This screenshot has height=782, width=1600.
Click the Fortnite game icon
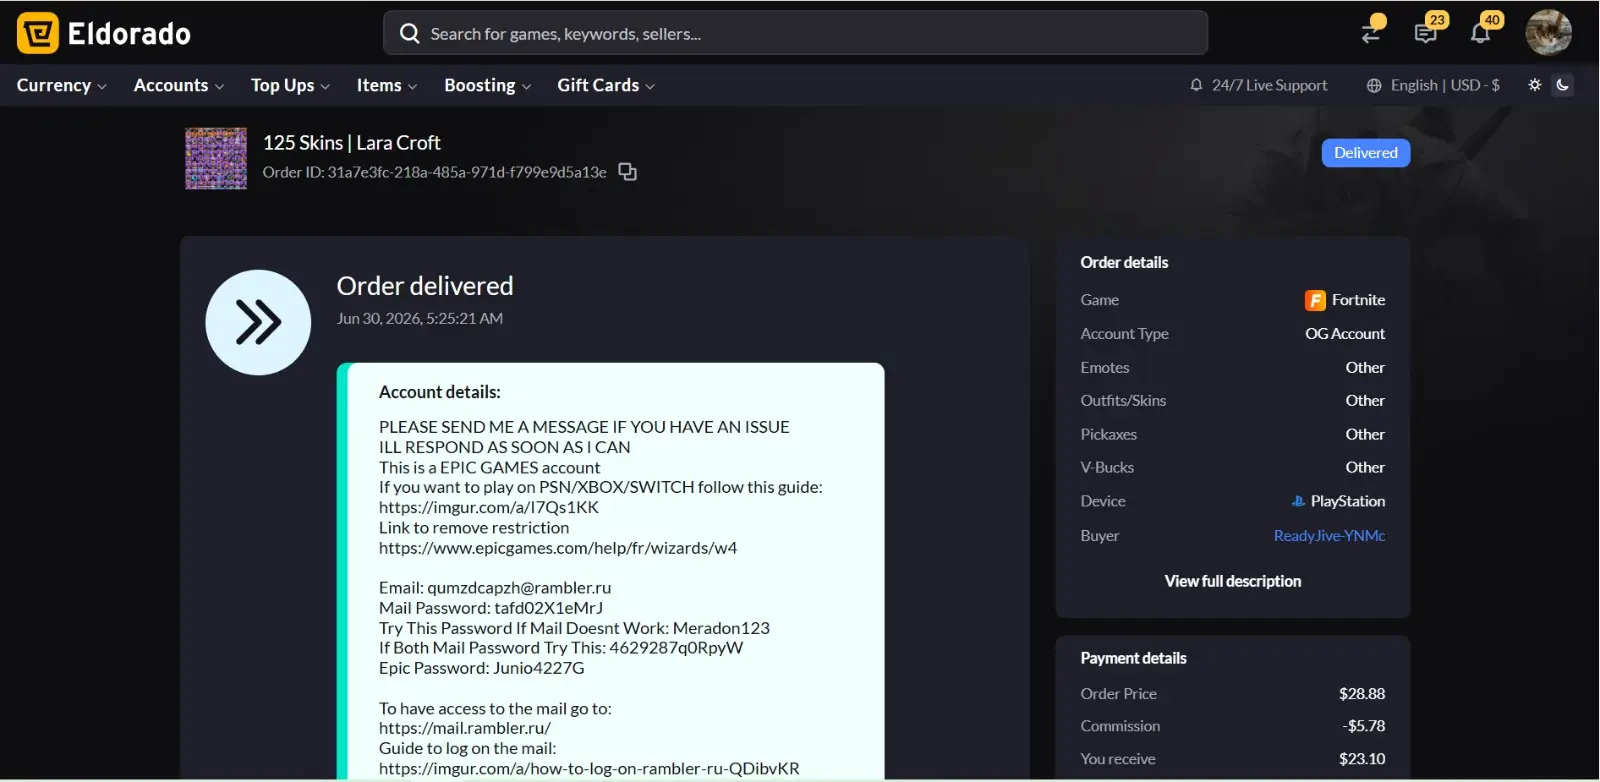[1315, 300]
